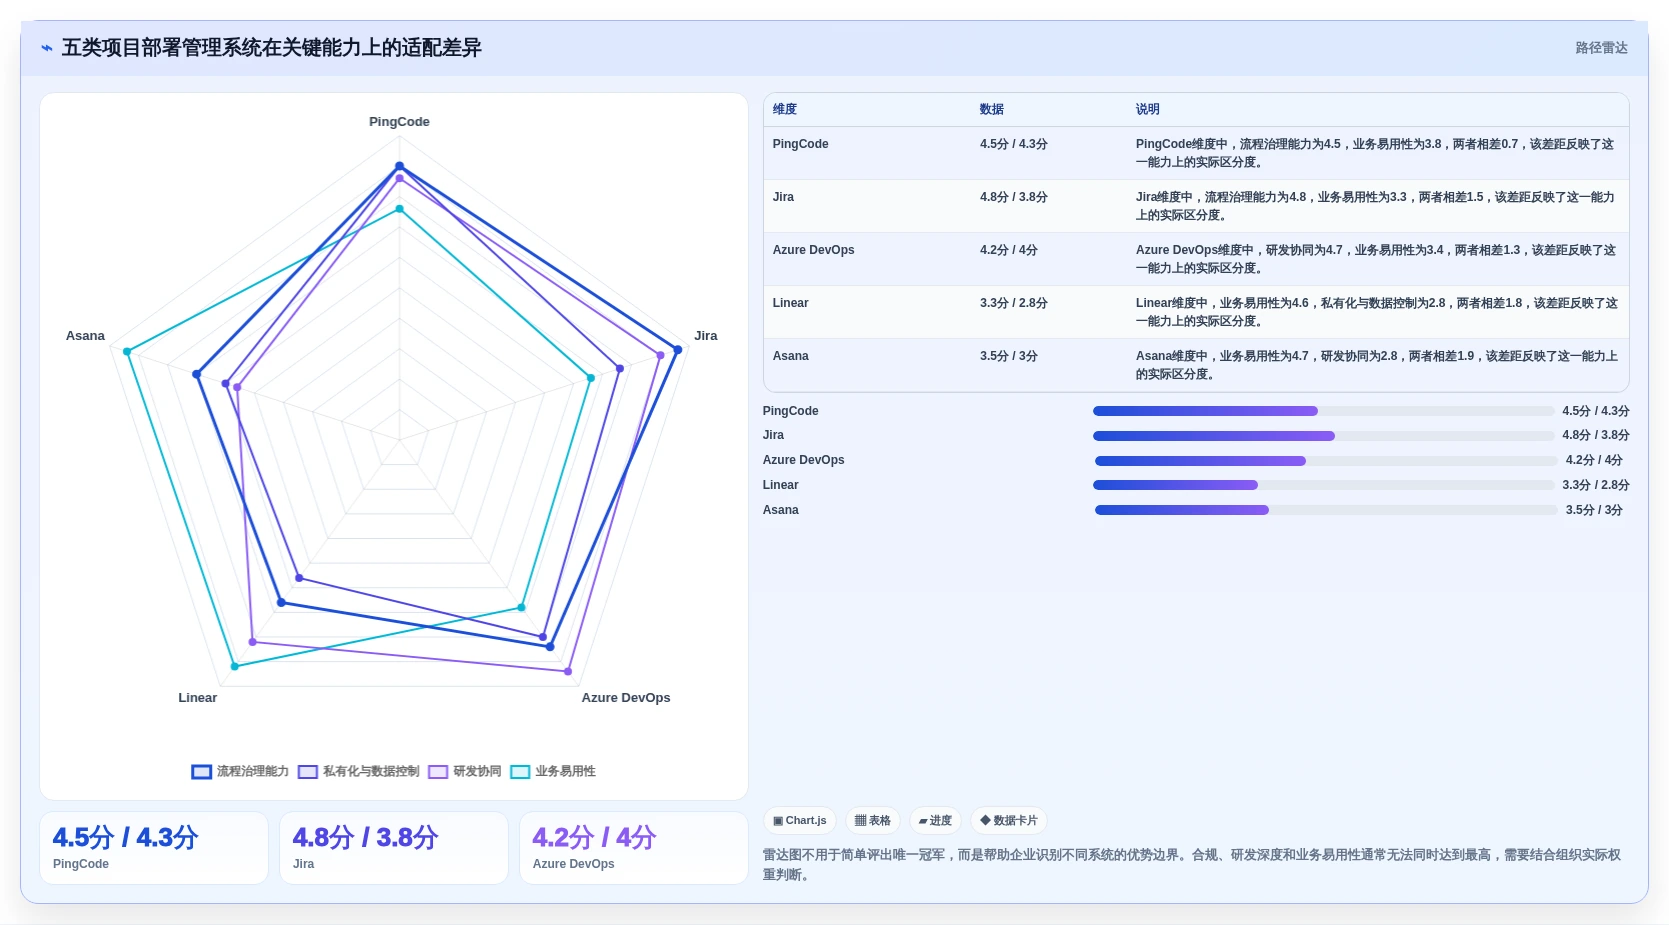Open the Azure DevOps 4.2分 / 4分 data card
Image resolution: width=1669 pixels, height=925 pixels.
tap(634, 848)
